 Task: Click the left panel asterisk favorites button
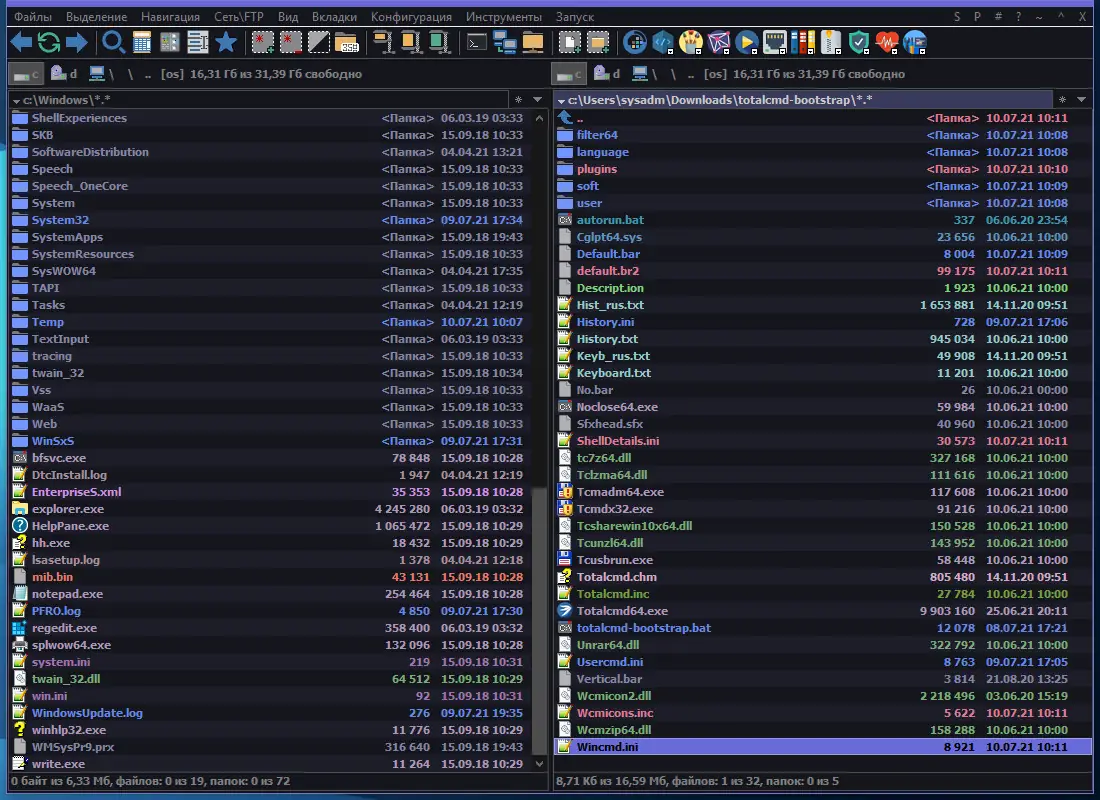point(518,100)
